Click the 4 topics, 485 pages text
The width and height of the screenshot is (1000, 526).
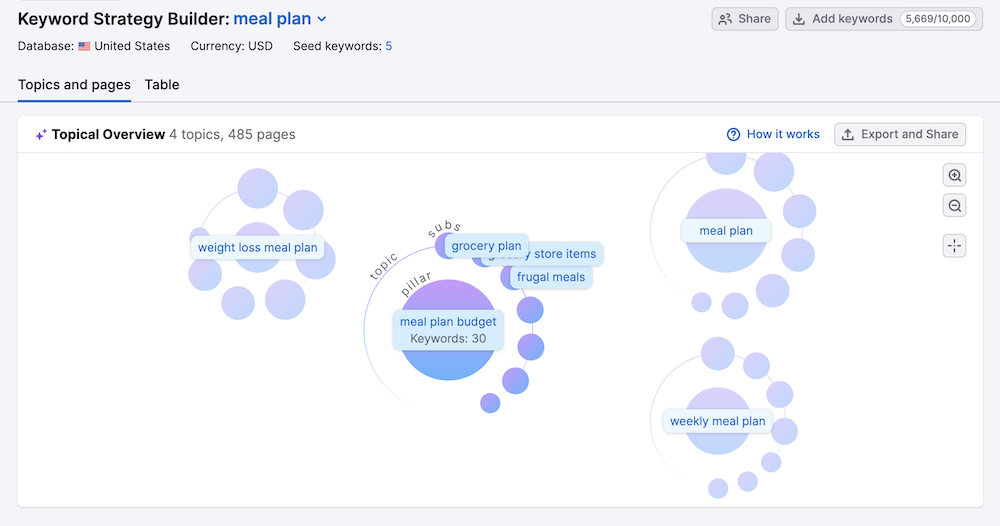pyautogui.click(x=232, y=135)
